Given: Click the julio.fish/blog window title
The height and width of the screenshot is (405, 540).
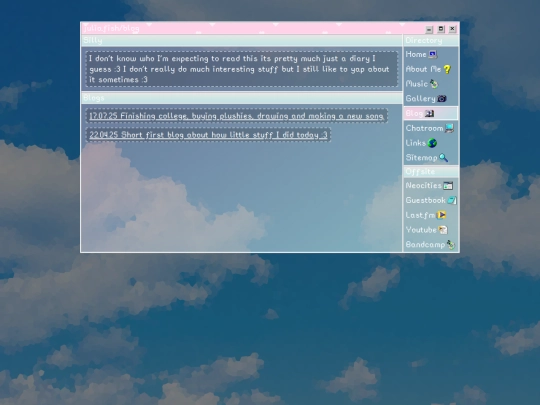Looking at the screenshot, I should (111, 28).
